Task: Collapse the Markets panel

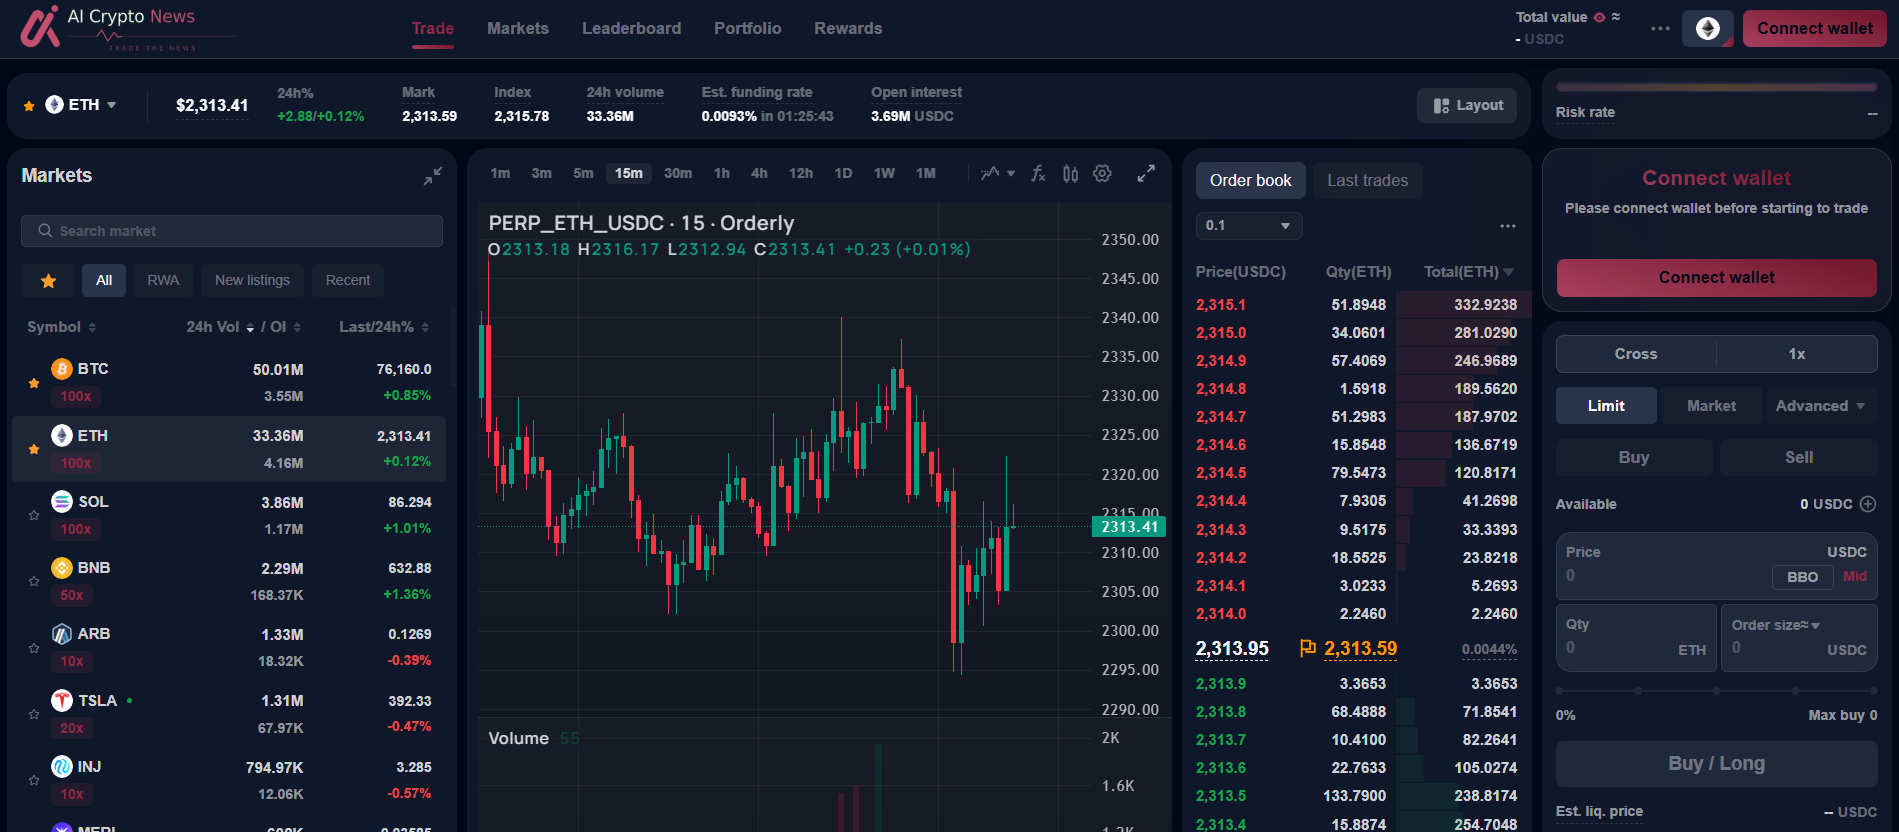Action: 432,177
